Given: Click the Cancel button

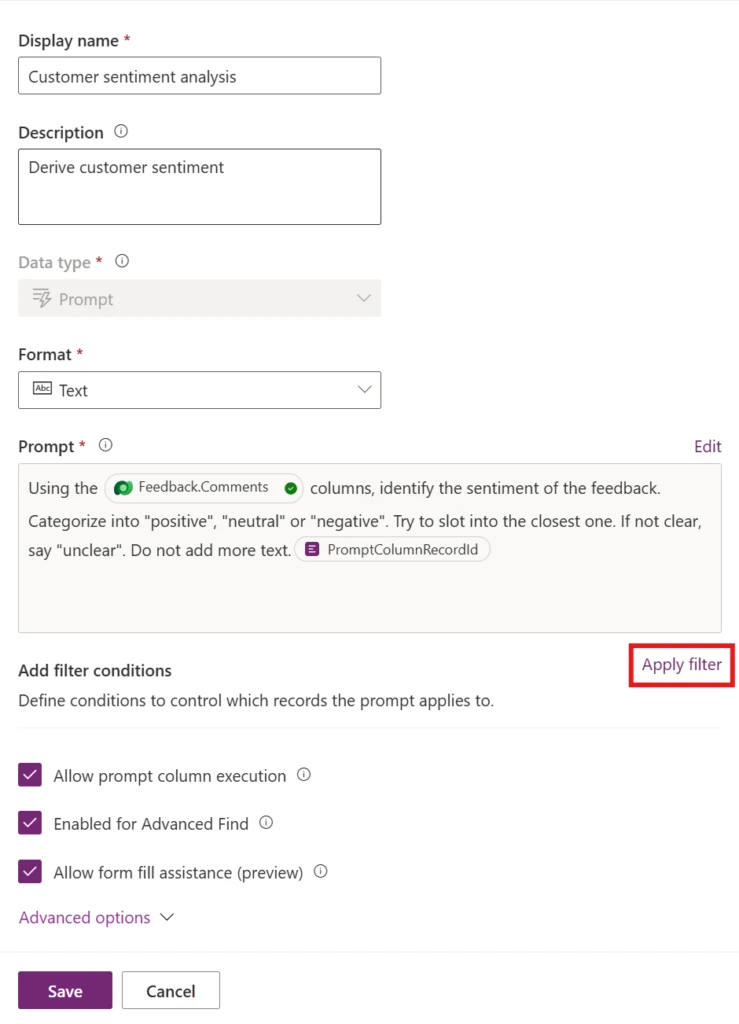Looking at the screenshot, I should (x=171, y=990).
